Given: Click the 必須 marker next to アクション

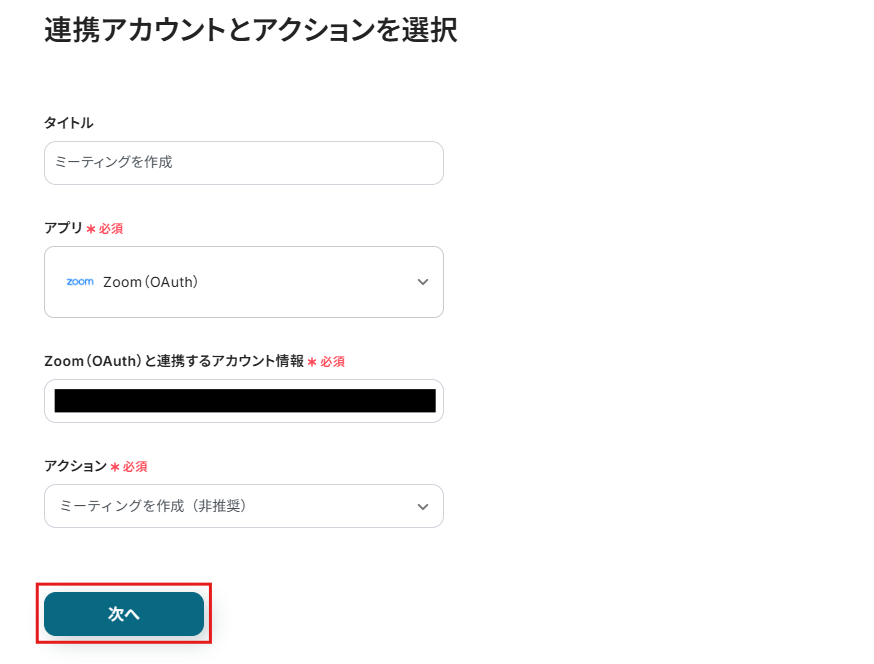Looking at the screenshot, I should [135, 467].
